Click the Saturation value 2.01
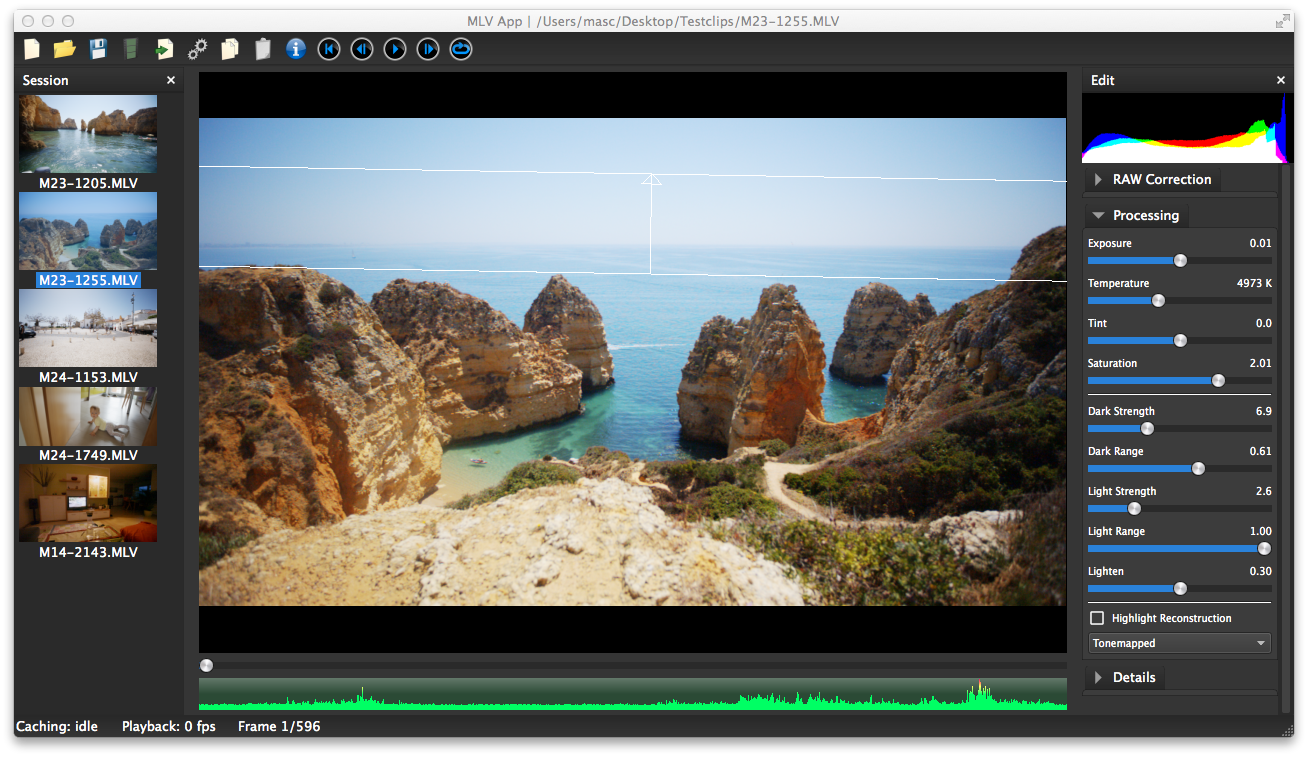Viewport: 1308px width, 757px height. click(x=1260, y=363)
